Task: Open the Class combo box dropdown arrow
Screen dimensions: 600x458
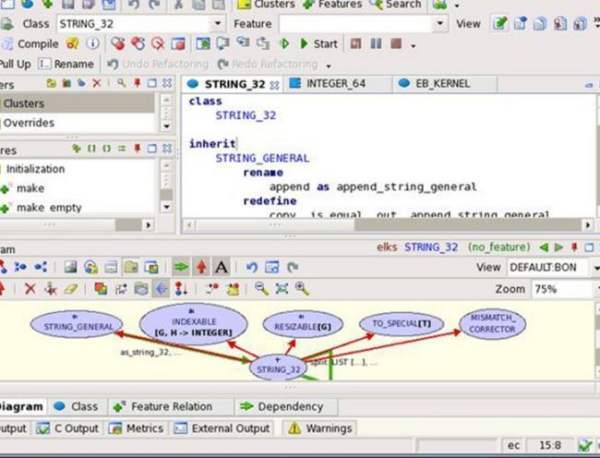Action: coord(217,24)
